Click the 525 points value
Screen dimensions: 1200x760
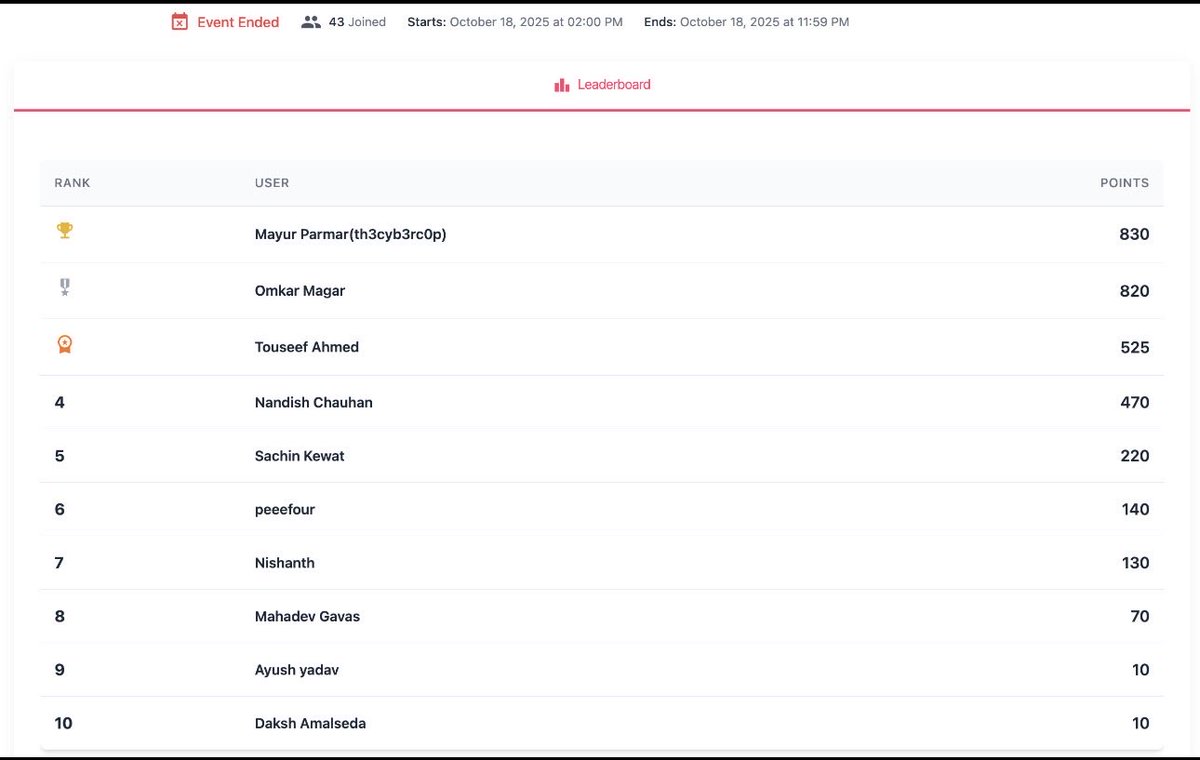pyautogui.click(x=1134, y=347)
